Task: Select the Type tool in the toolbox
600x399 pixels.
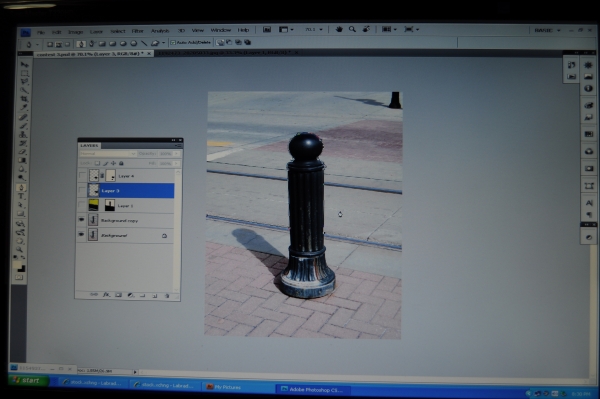Action: click(x=22, y=196)
